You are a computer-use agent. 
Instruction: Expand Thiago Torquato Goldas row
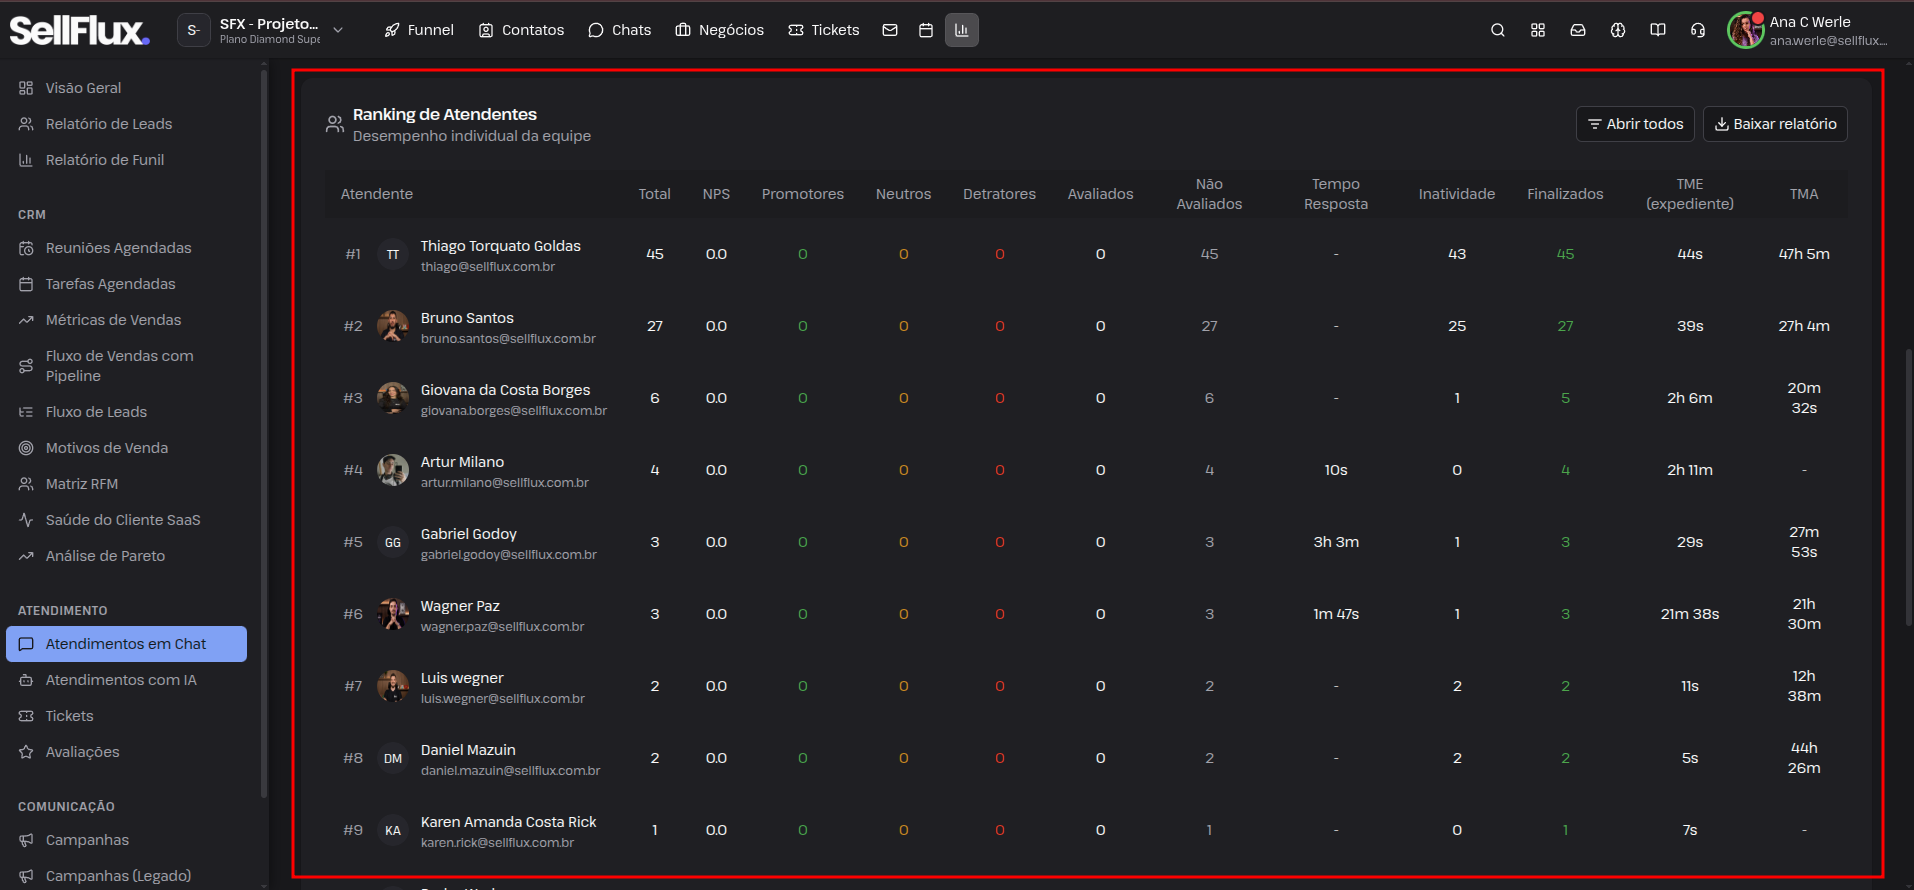[1085, 254]
